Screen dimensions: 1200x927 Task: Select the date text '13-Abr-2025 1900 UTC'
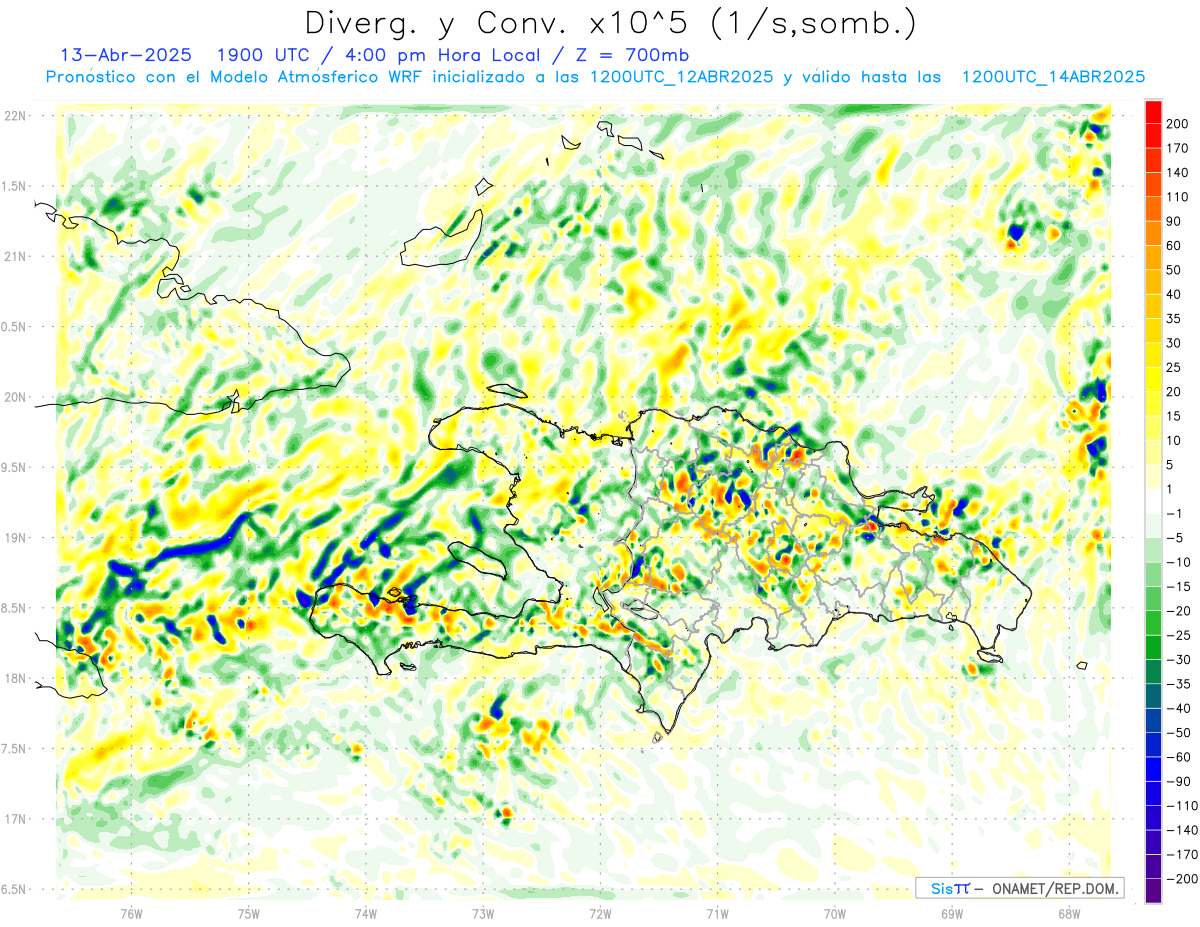pyautogui.click(x=185, y=54)
